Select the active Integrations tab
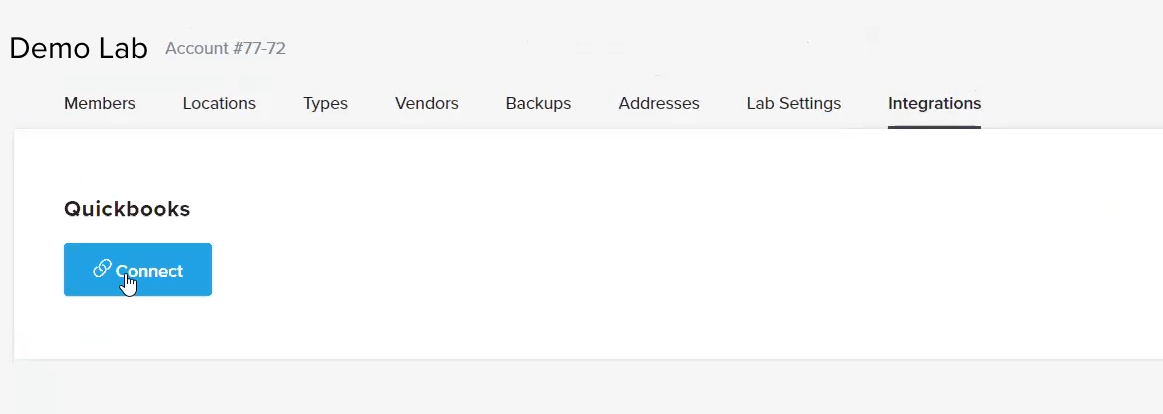Image resolution: width=1163 pixels, height=414 pixels. point(935,103)
